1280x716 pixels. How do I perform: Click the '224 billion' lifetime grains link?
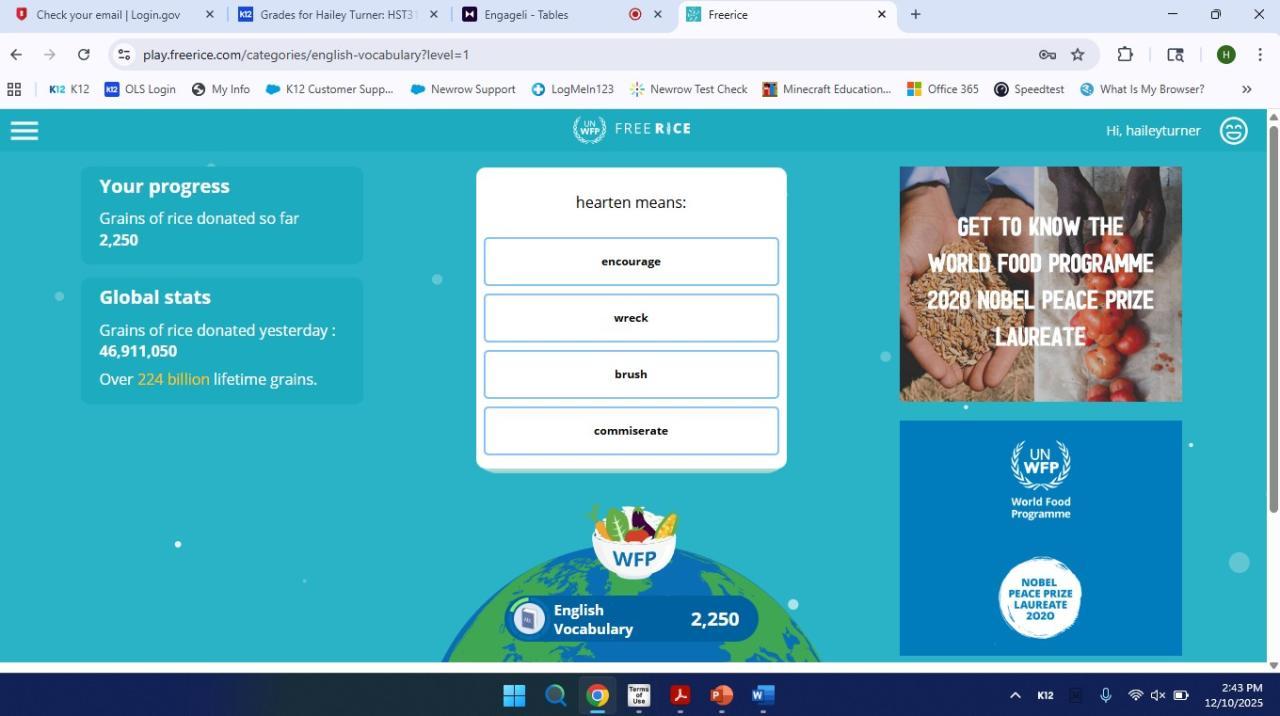pos(173,379)
